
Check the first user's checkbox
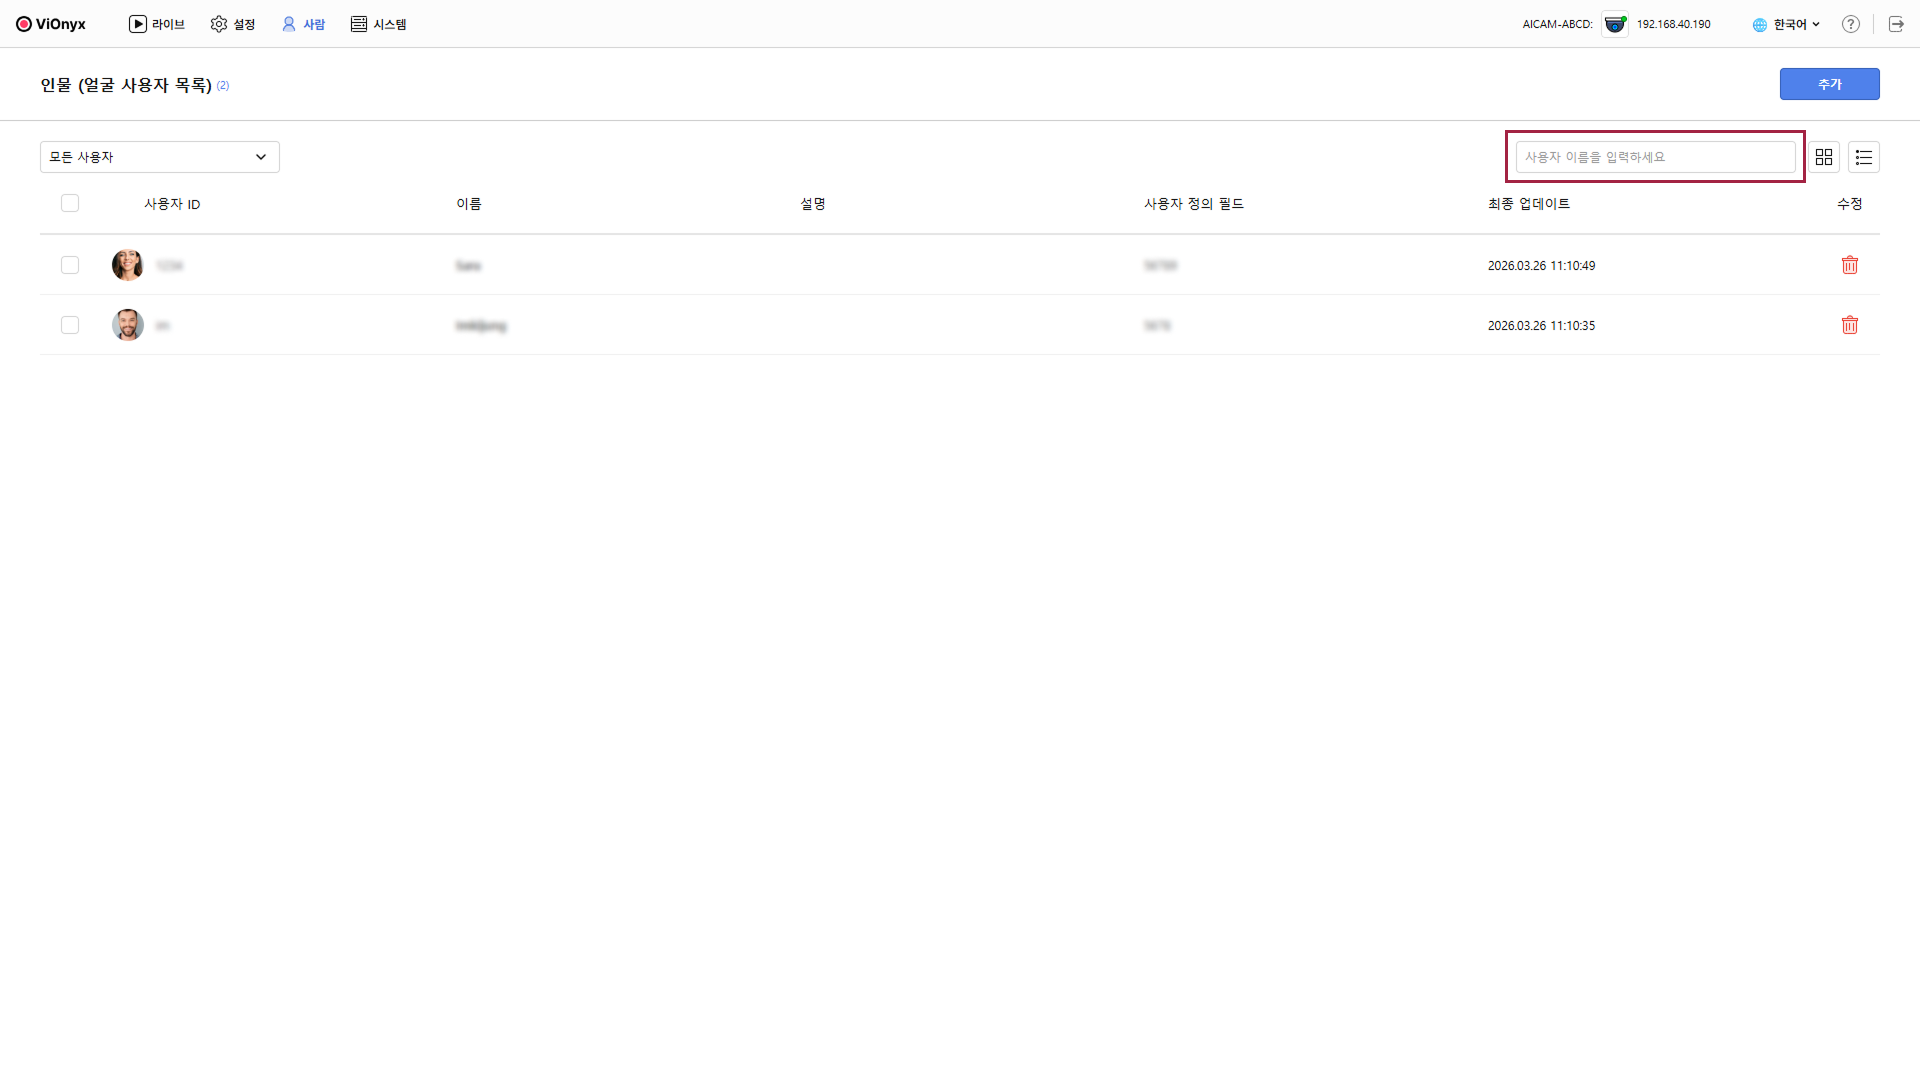(x=70, y=265)
